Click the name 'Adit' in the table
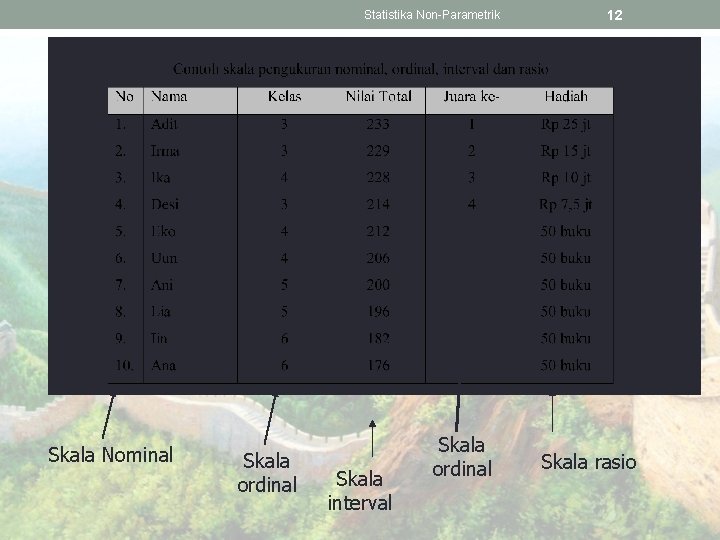 click(x=164, y=124)
